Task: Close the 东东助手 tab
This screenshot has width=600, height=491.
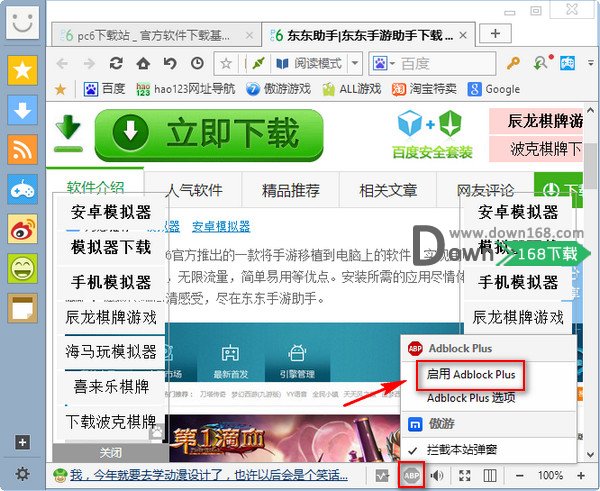Action: pyautogui.click(x=463, y=36)
